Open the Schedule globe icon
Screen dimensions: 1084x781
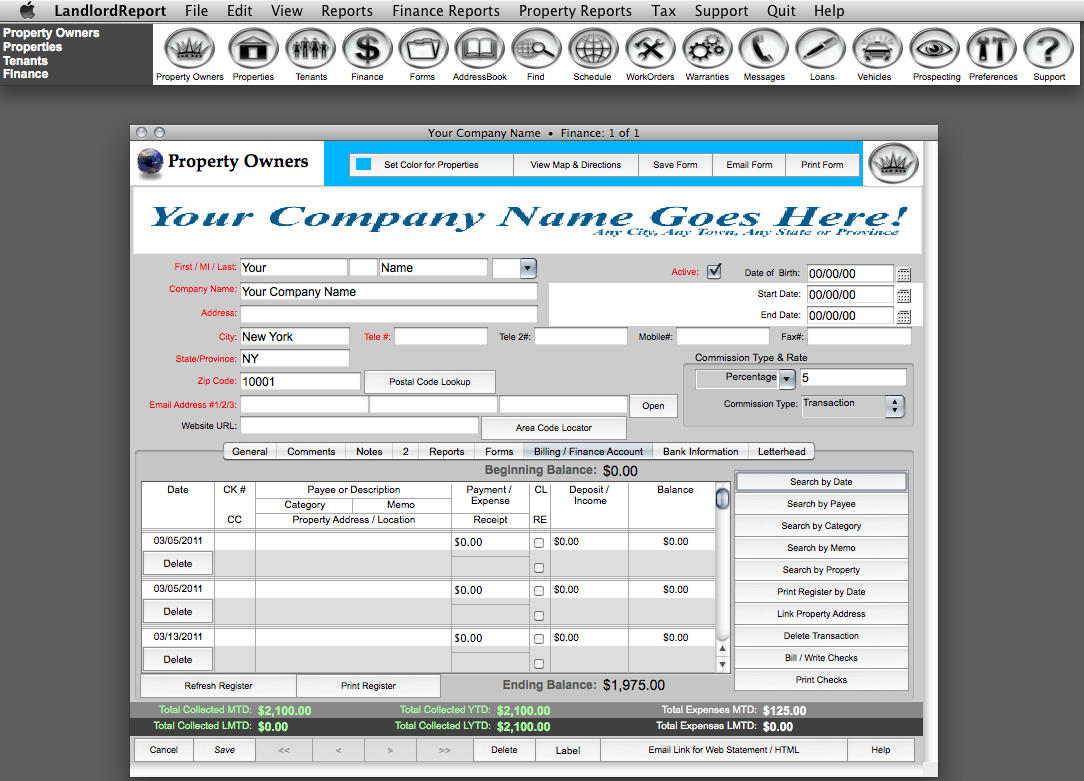593,49
